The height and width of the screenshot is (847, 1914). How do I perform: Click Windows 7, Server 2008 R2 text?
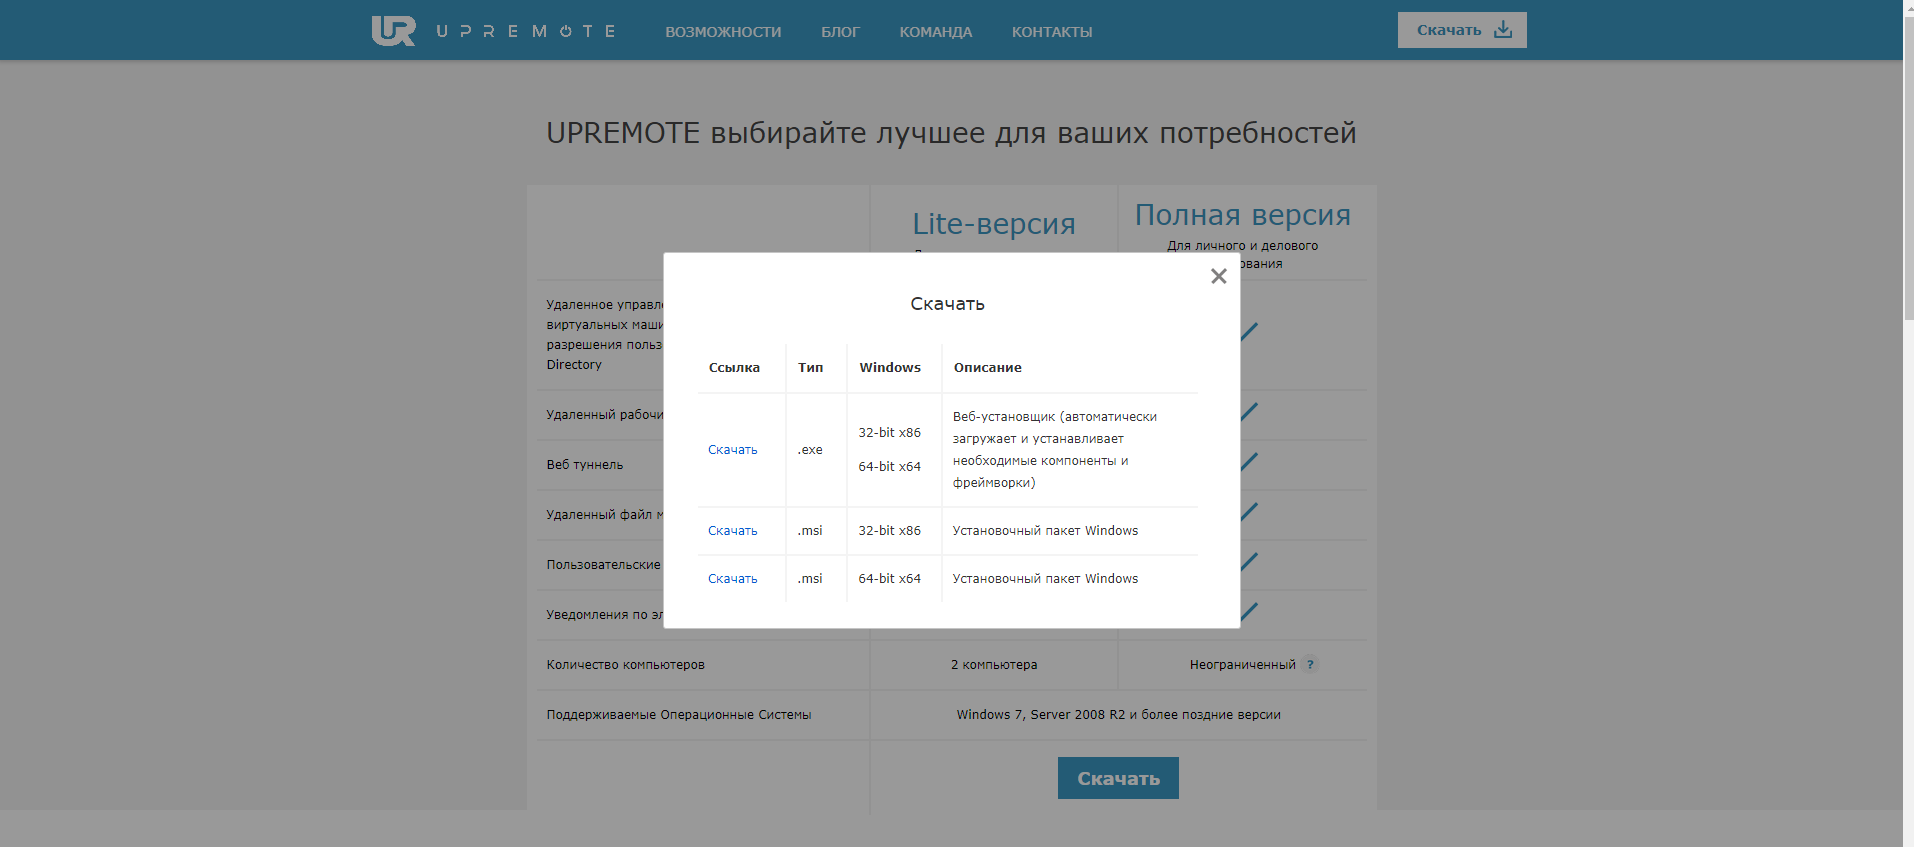[x=1118, y=715]
